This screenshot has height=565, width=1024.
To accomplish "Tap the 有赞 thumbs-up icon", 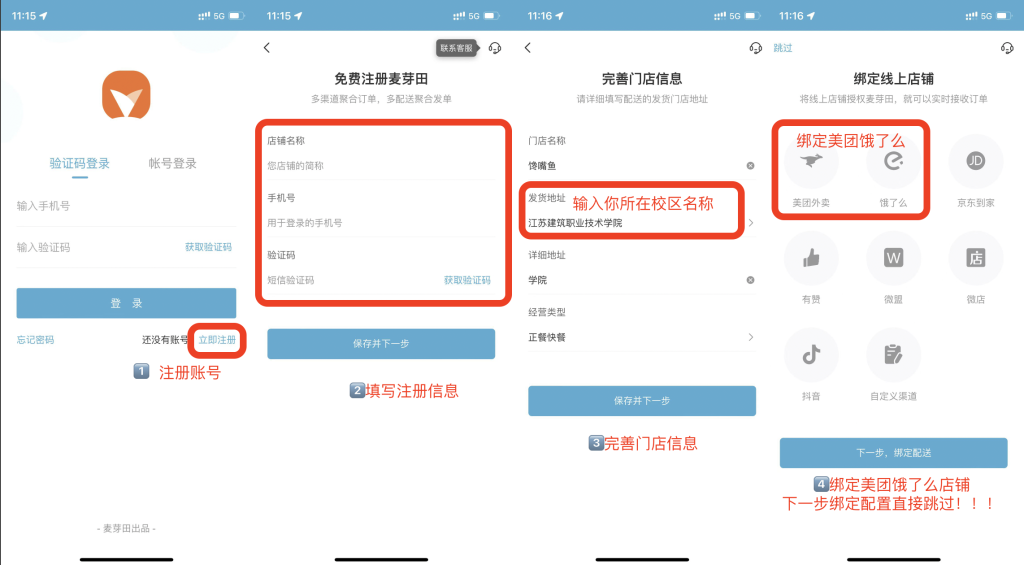I will pyautogui.click(x=811, y=258).
